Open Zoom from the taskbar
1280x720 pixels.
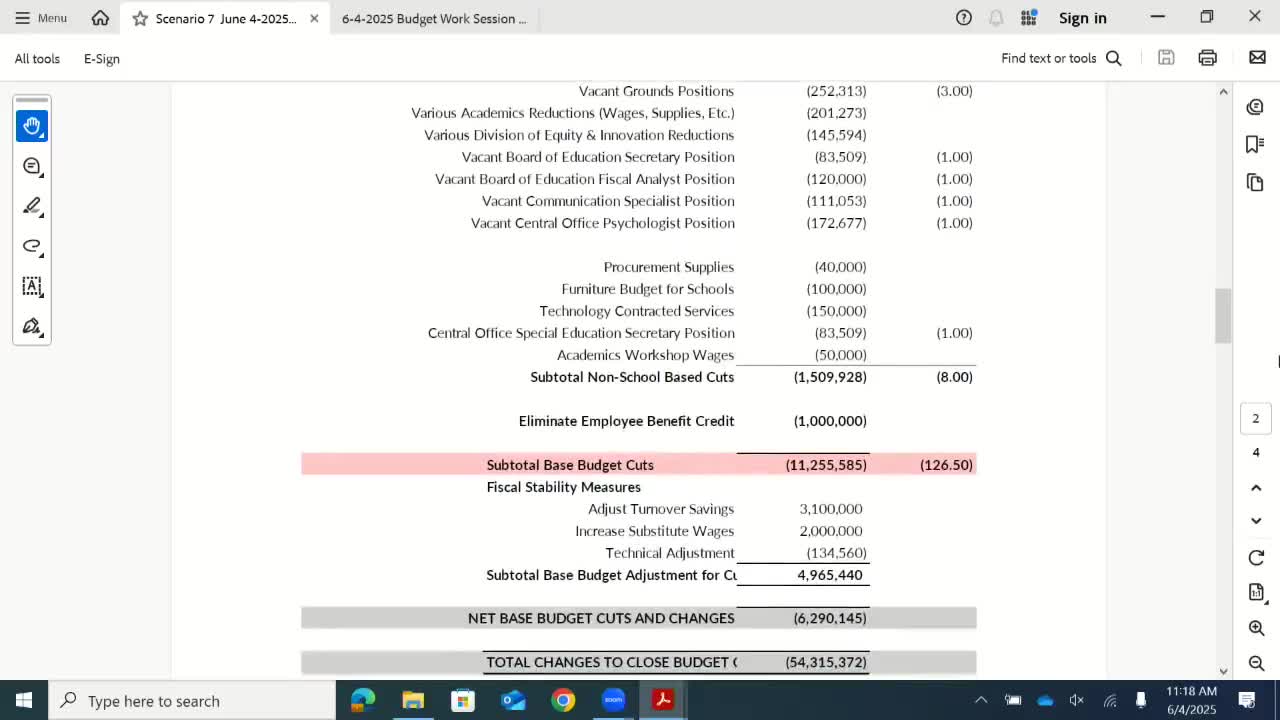point(613,700)
